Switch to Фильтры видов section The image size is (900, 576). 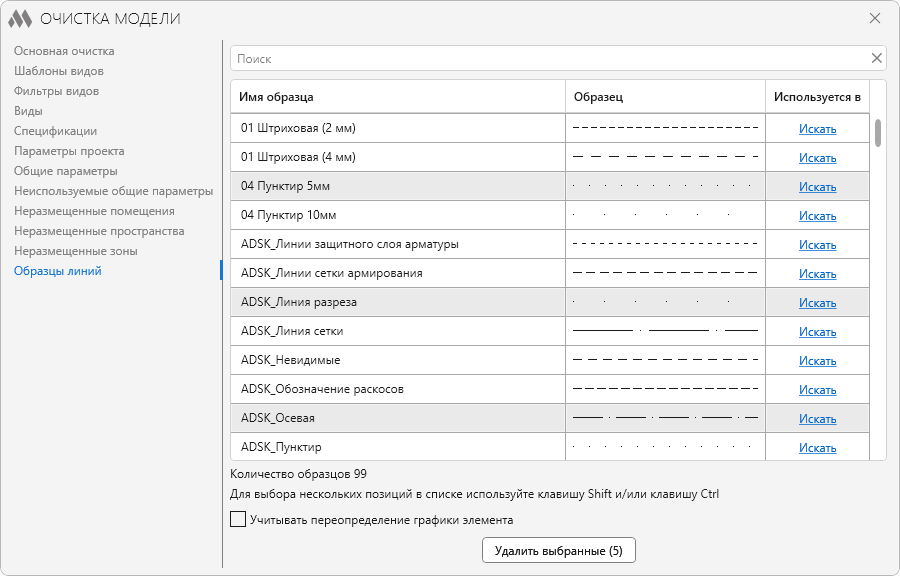coord(56,91)
